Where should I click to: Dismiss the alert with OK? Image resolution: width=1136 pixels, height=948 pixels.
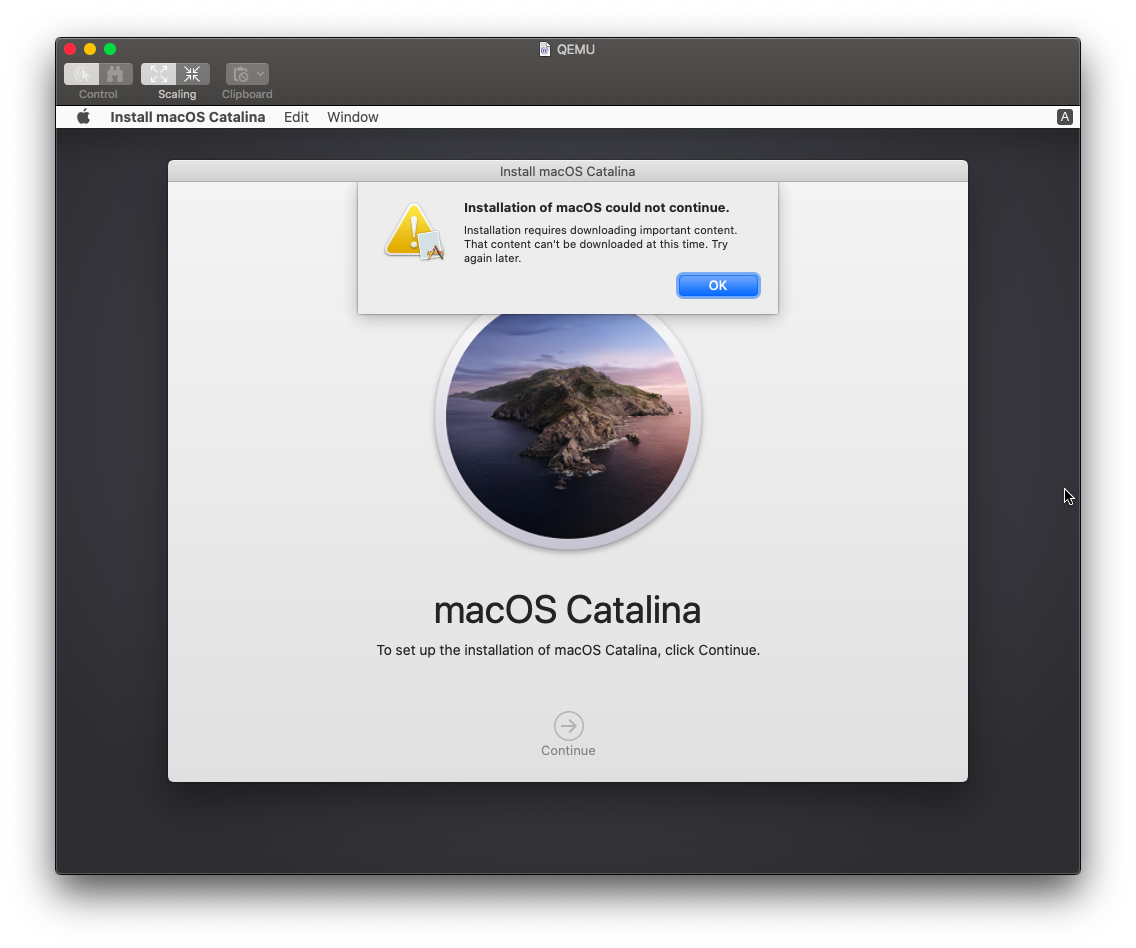[718, 285]
